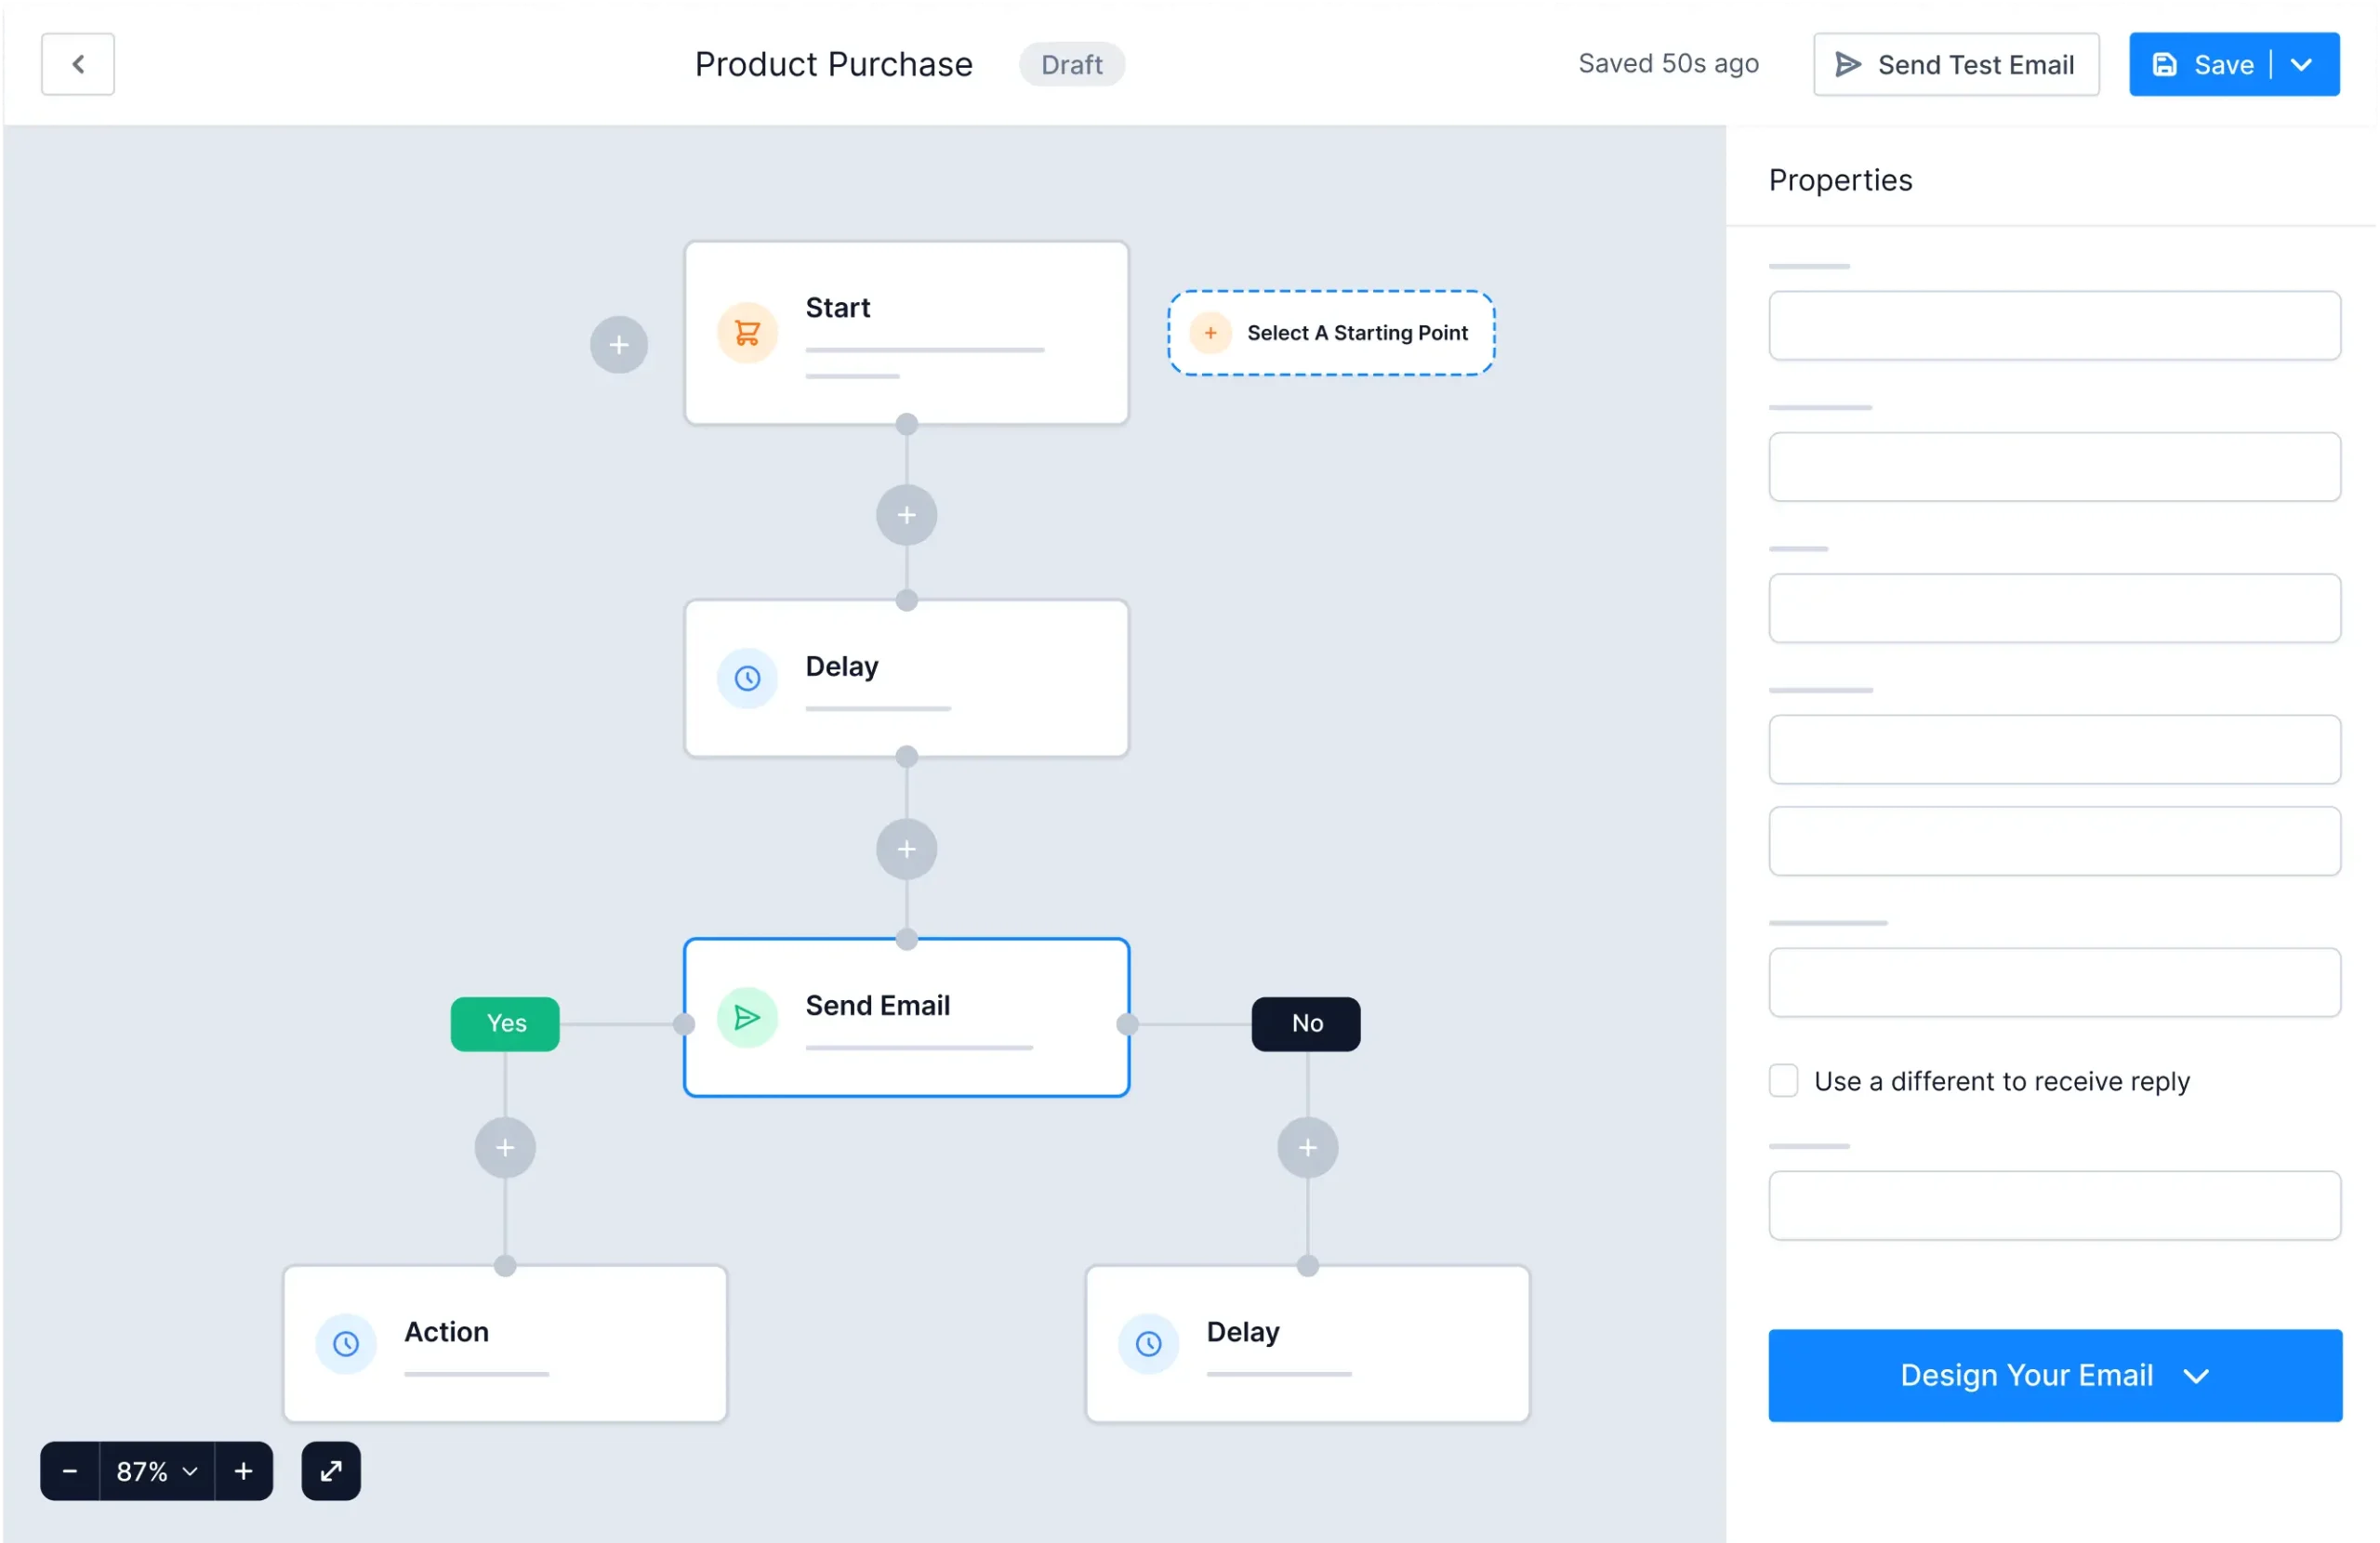The height and width of the screenshot is (1543, 2380).
Task: Click the orange cart icon on Start node
Action: (747, 332)
